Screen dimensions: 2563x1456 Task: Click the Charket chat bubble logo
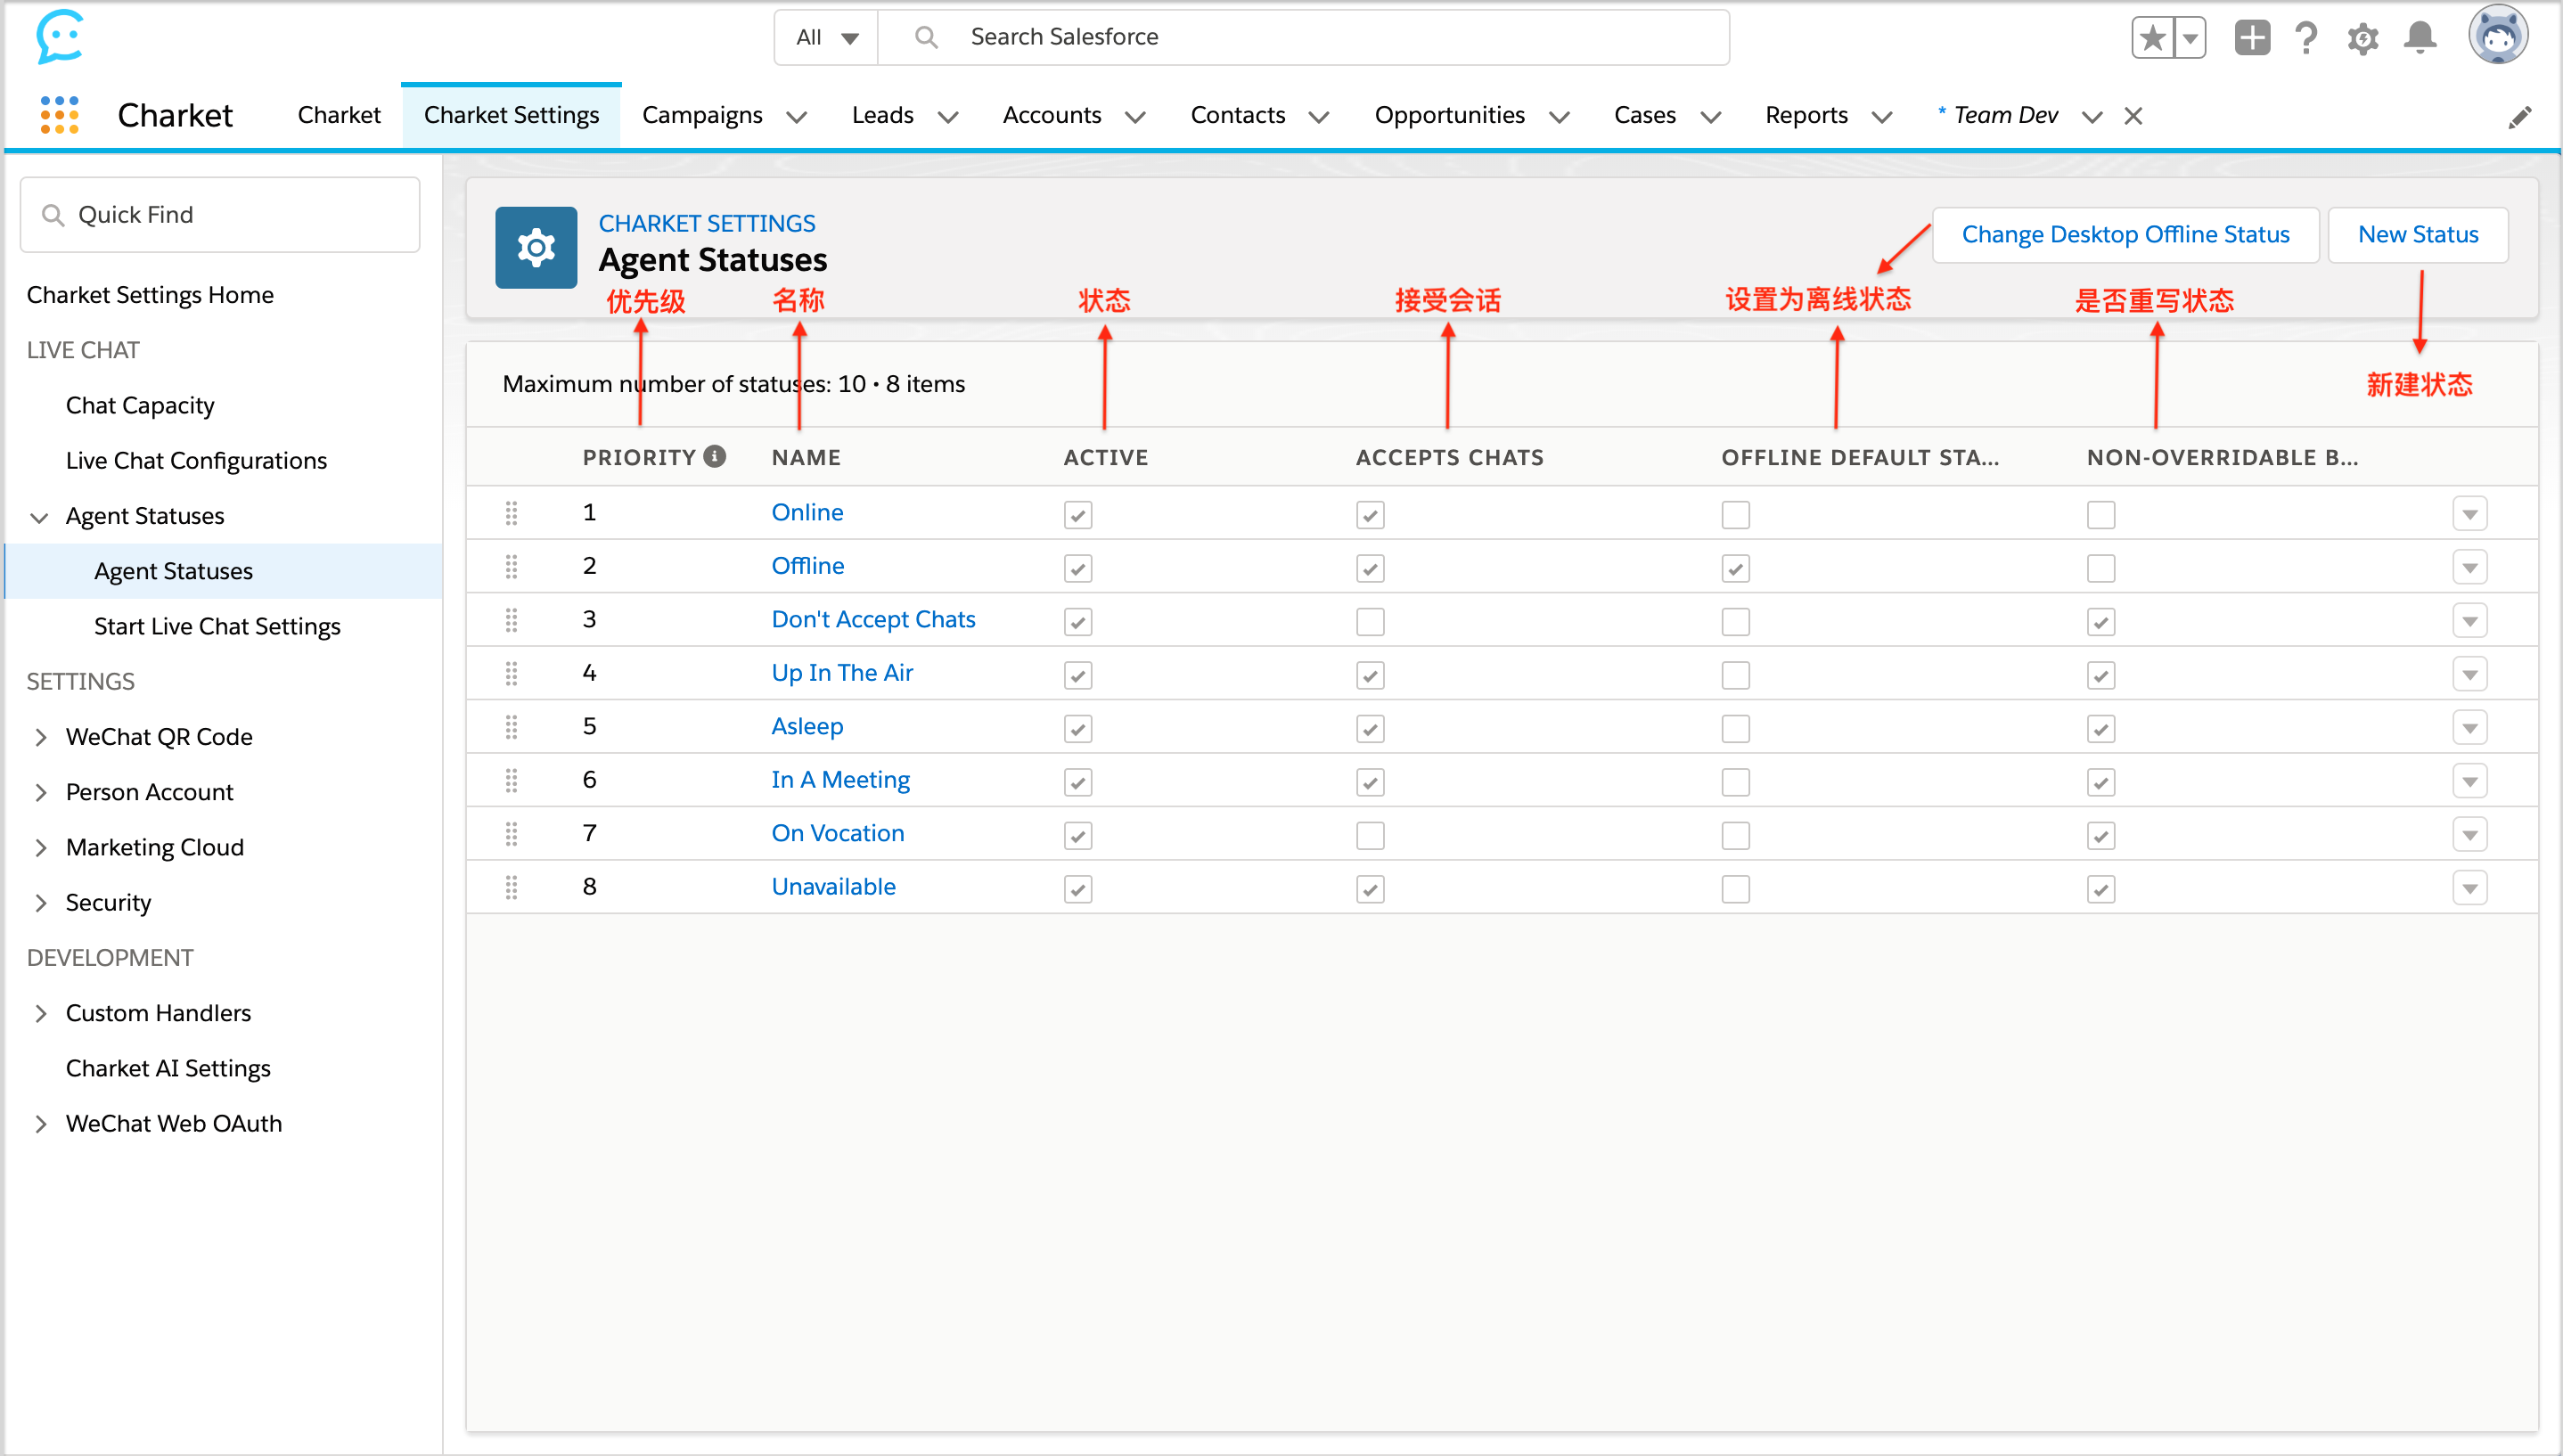point(59,37)
